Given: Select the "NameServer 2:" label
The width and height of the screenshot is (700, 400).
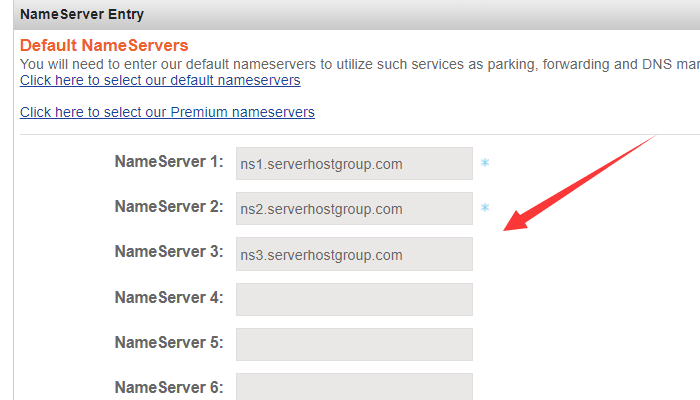Looking at the screenshot, I should 169,207.
